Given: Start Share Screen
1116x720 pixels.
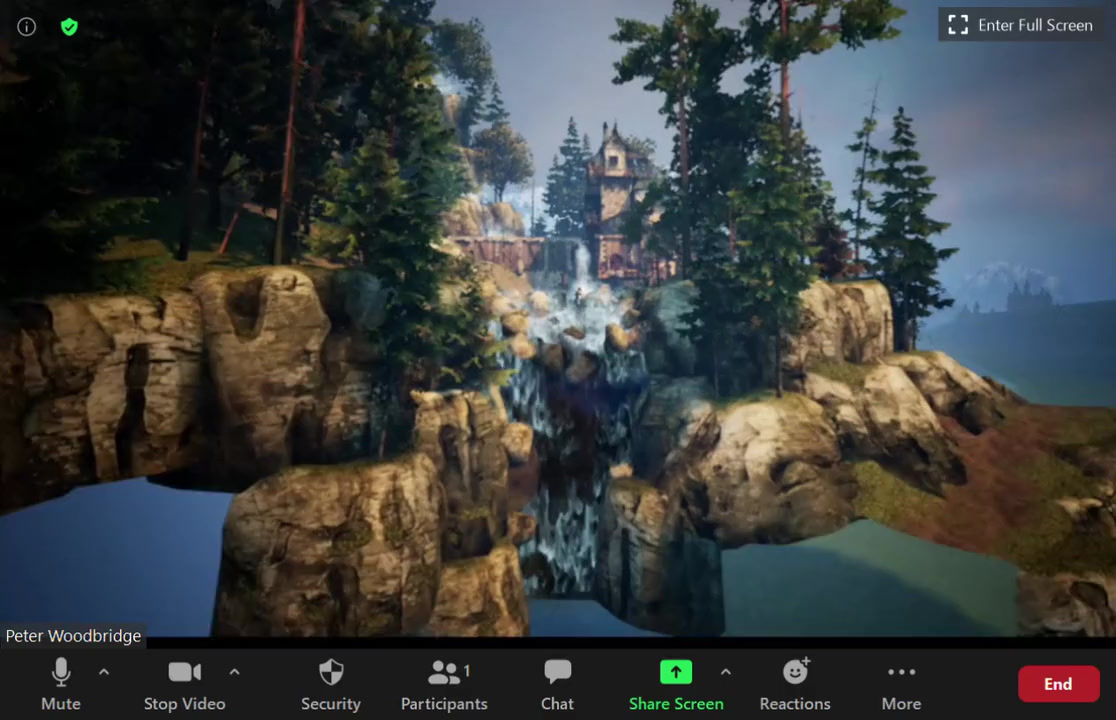Looking at the screenshot, I should coord(676,684).
